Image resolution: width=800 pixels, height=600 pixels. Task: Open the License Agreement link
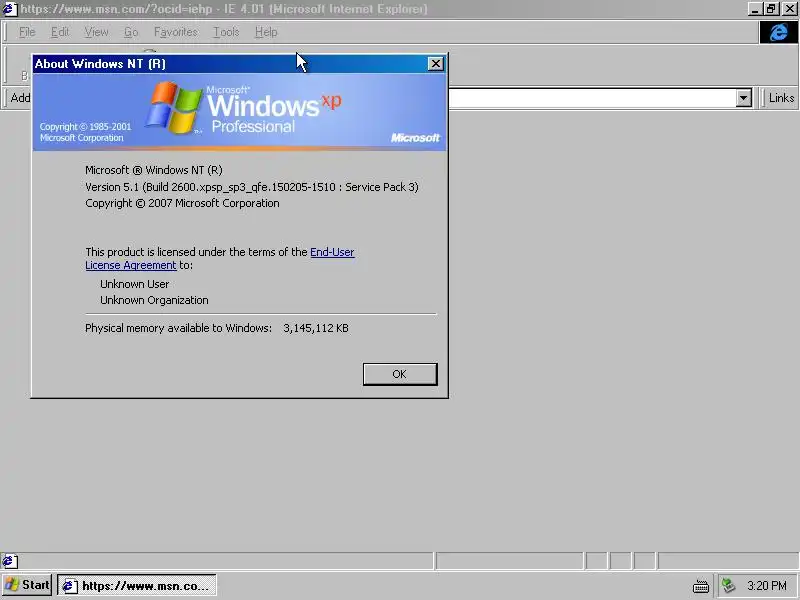tap(131, 265)
